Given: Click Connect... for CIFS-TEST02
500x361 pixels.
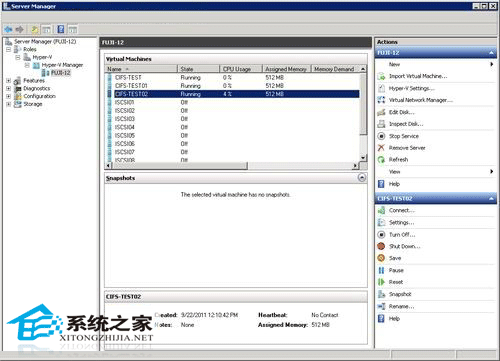Looking at the screenshot, I should point(402,210).
